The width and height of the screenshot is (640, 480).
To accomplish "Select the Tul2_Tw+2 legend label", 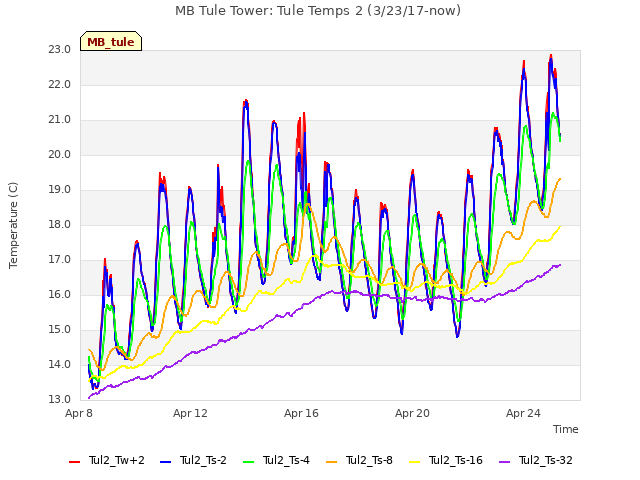I will click(117, 460).
